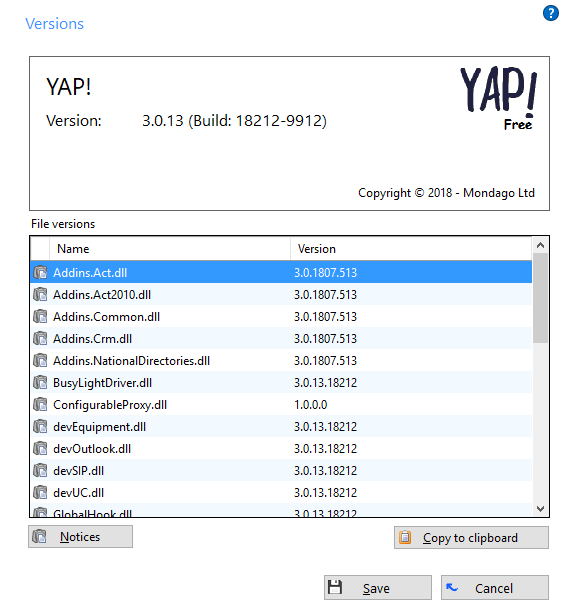Click the YAP! Free logo image
567x612 pixels.
[x=498, y=98]
